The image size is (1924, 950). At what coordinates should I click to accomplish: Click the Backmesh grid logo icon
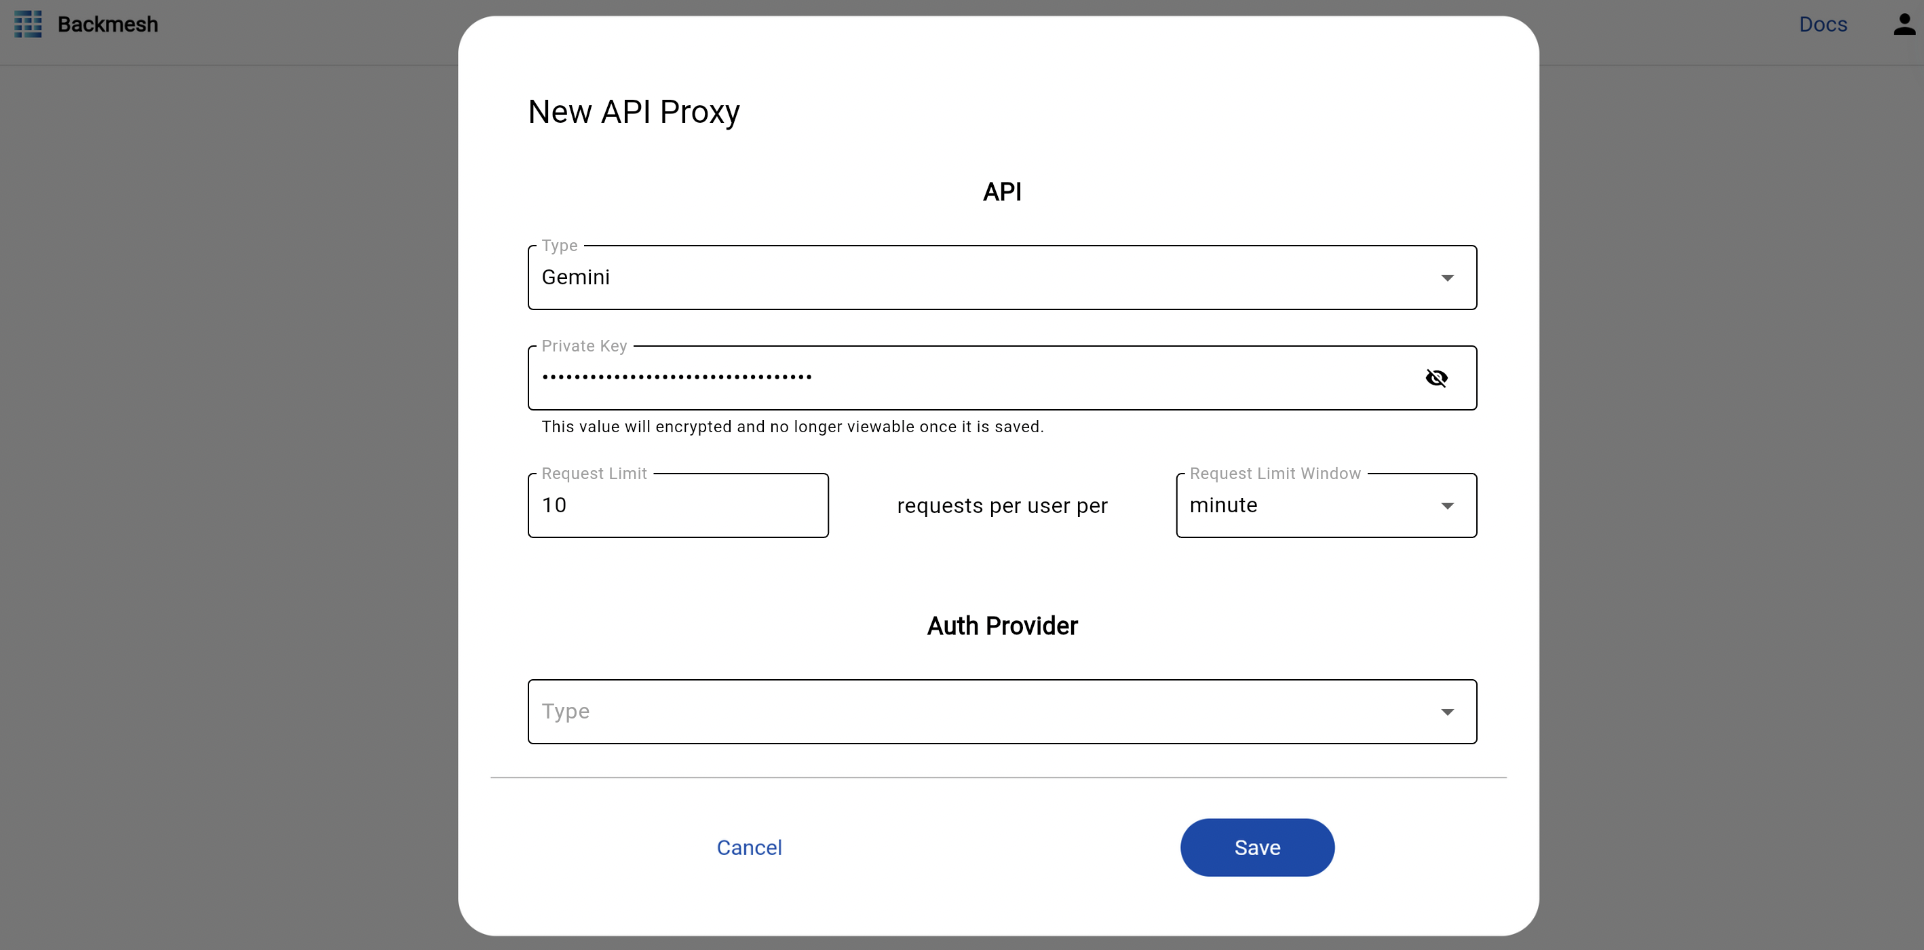point(28,24)
